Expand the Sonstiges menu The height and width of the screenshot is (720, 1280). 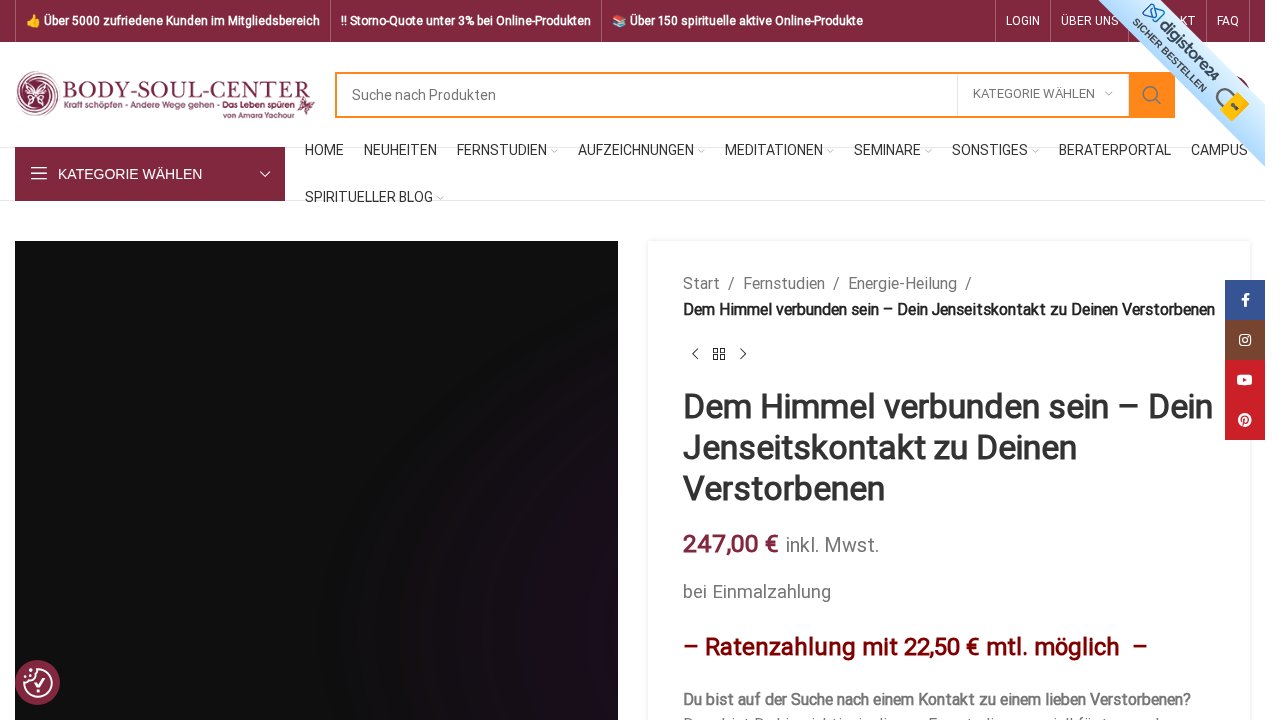tap(995, 150)
